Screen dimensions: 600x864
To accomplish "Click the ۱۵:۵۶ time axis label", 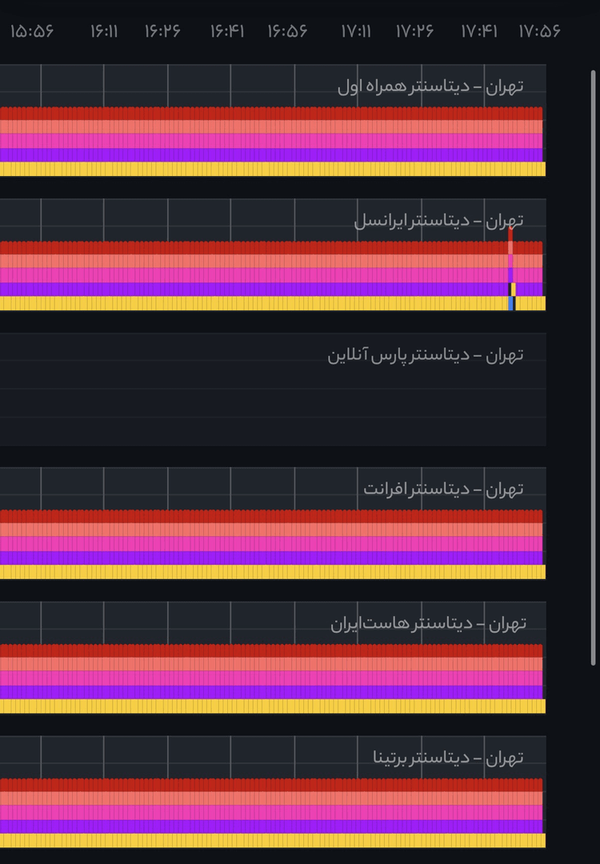I will coord(32,31).
